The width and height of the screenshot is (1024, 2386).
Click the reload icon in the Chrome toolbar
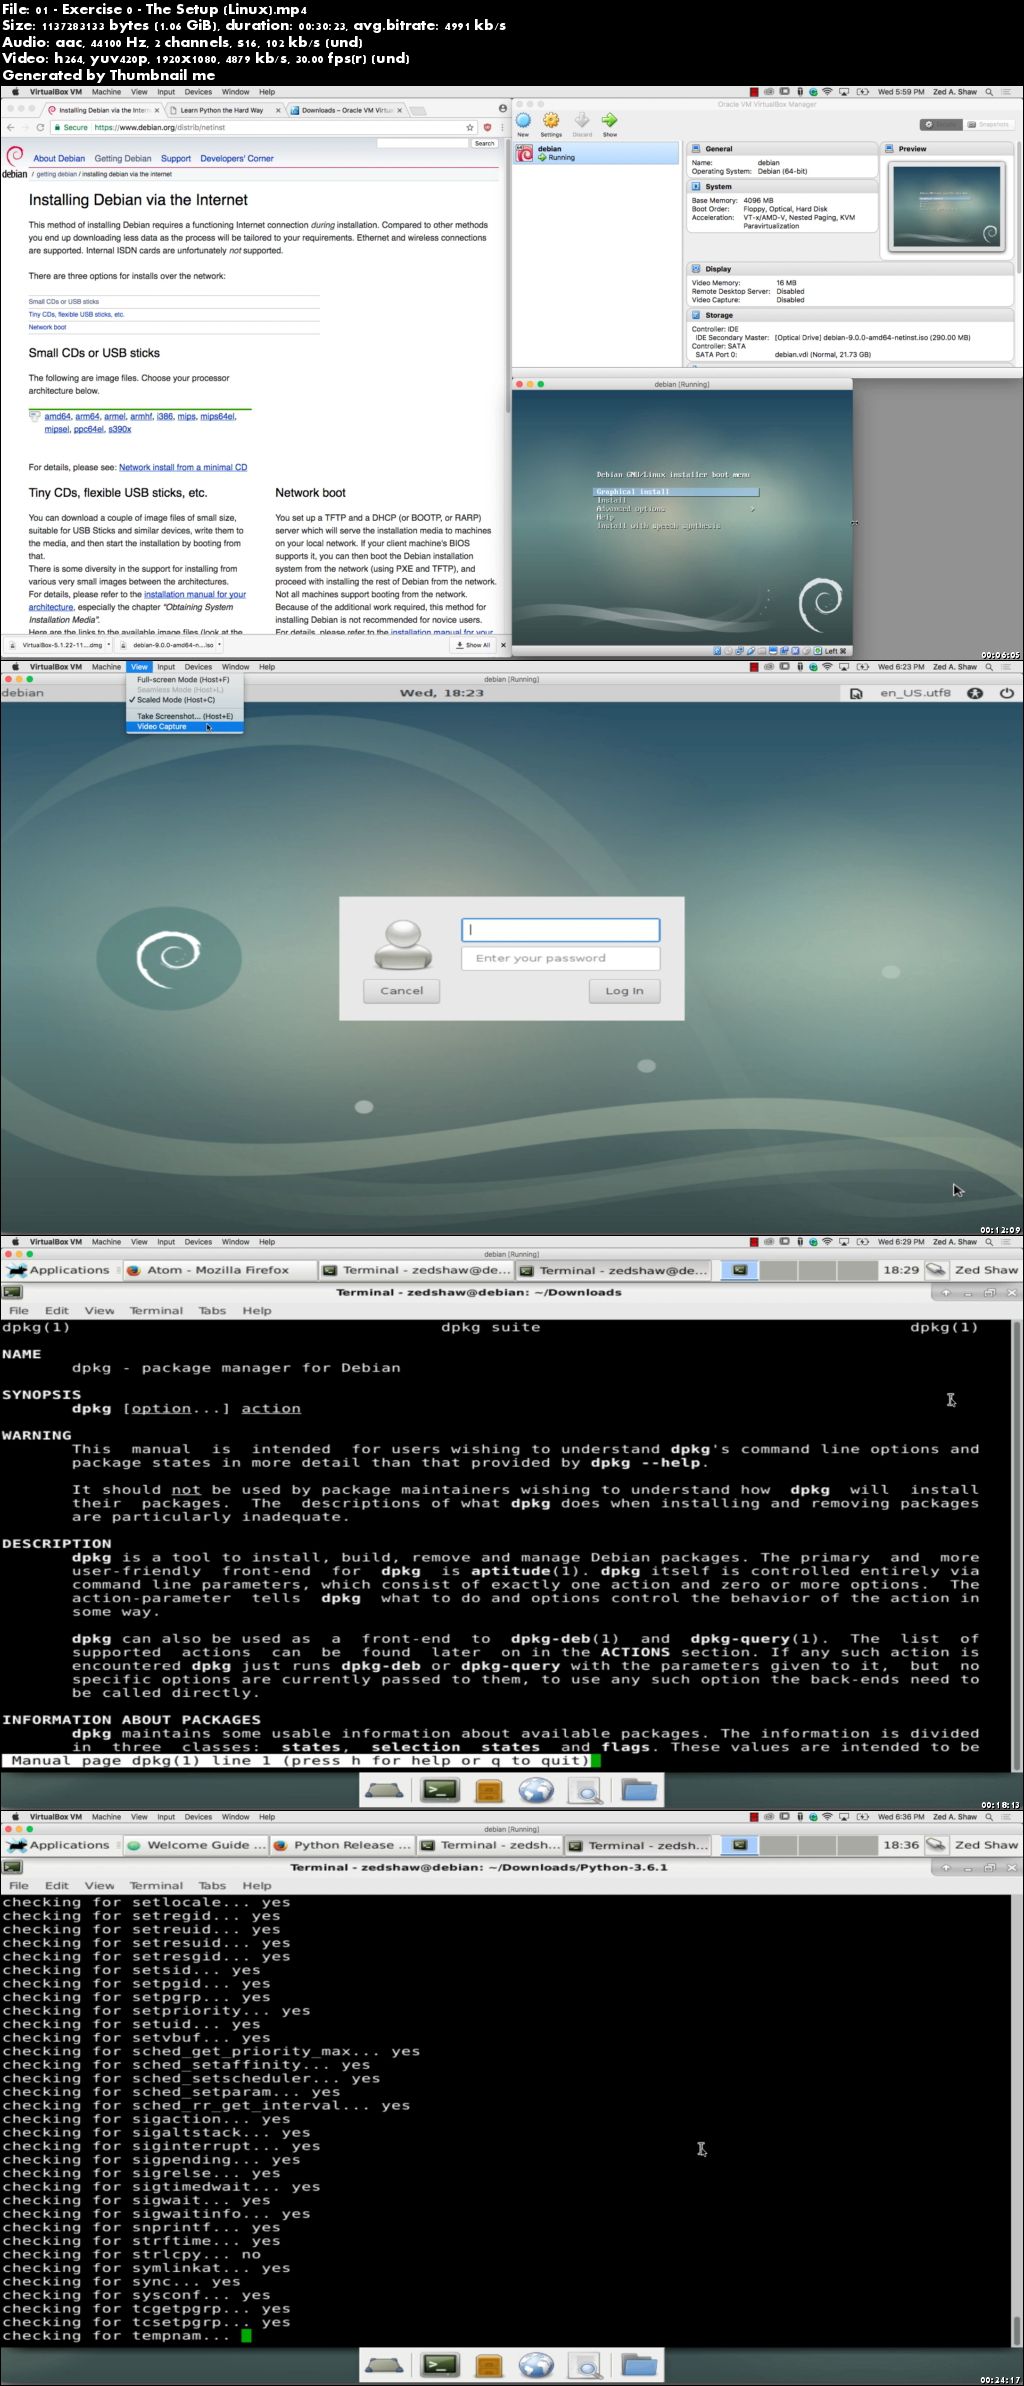tap(40, 127)
